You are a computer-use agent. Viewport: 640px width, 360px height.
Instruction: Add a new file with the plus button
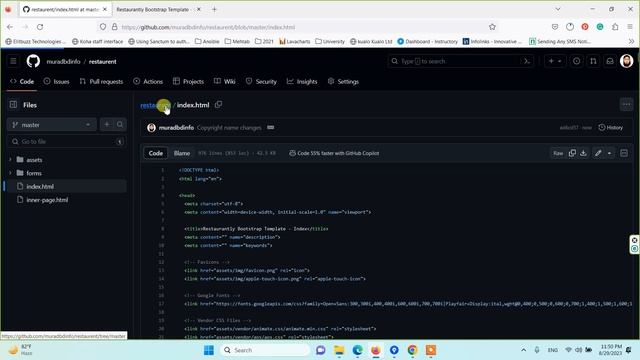tap(107, 124)
